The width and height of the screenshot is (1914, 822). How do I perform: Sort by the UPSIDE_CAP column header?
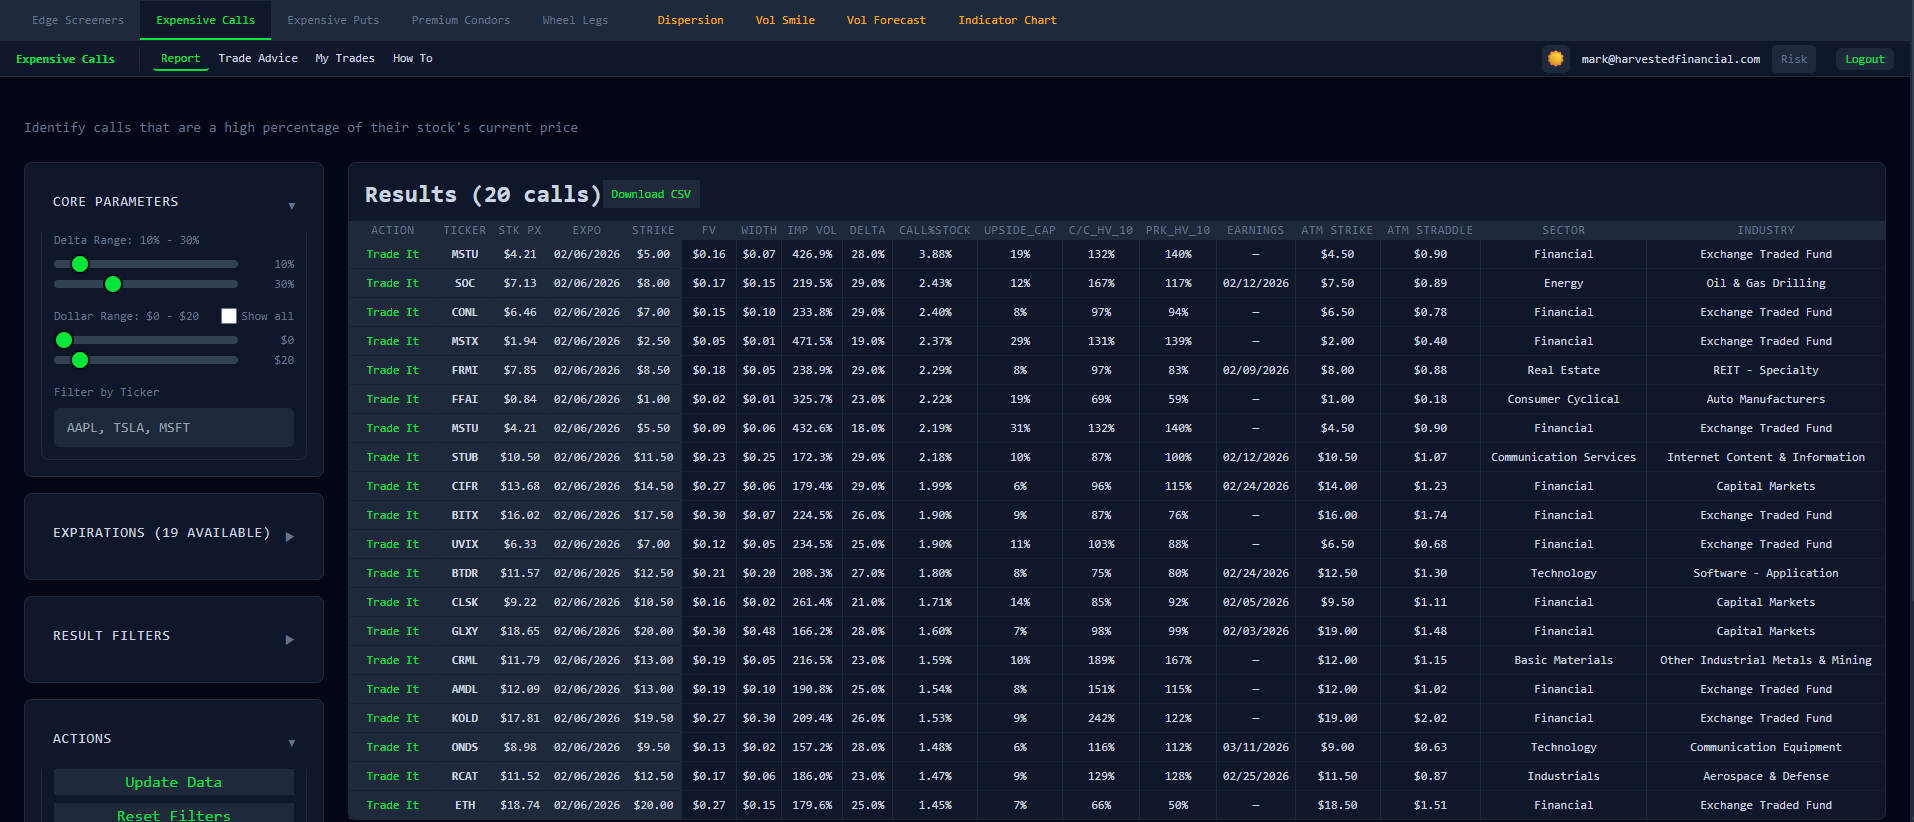click(1019, 230)
